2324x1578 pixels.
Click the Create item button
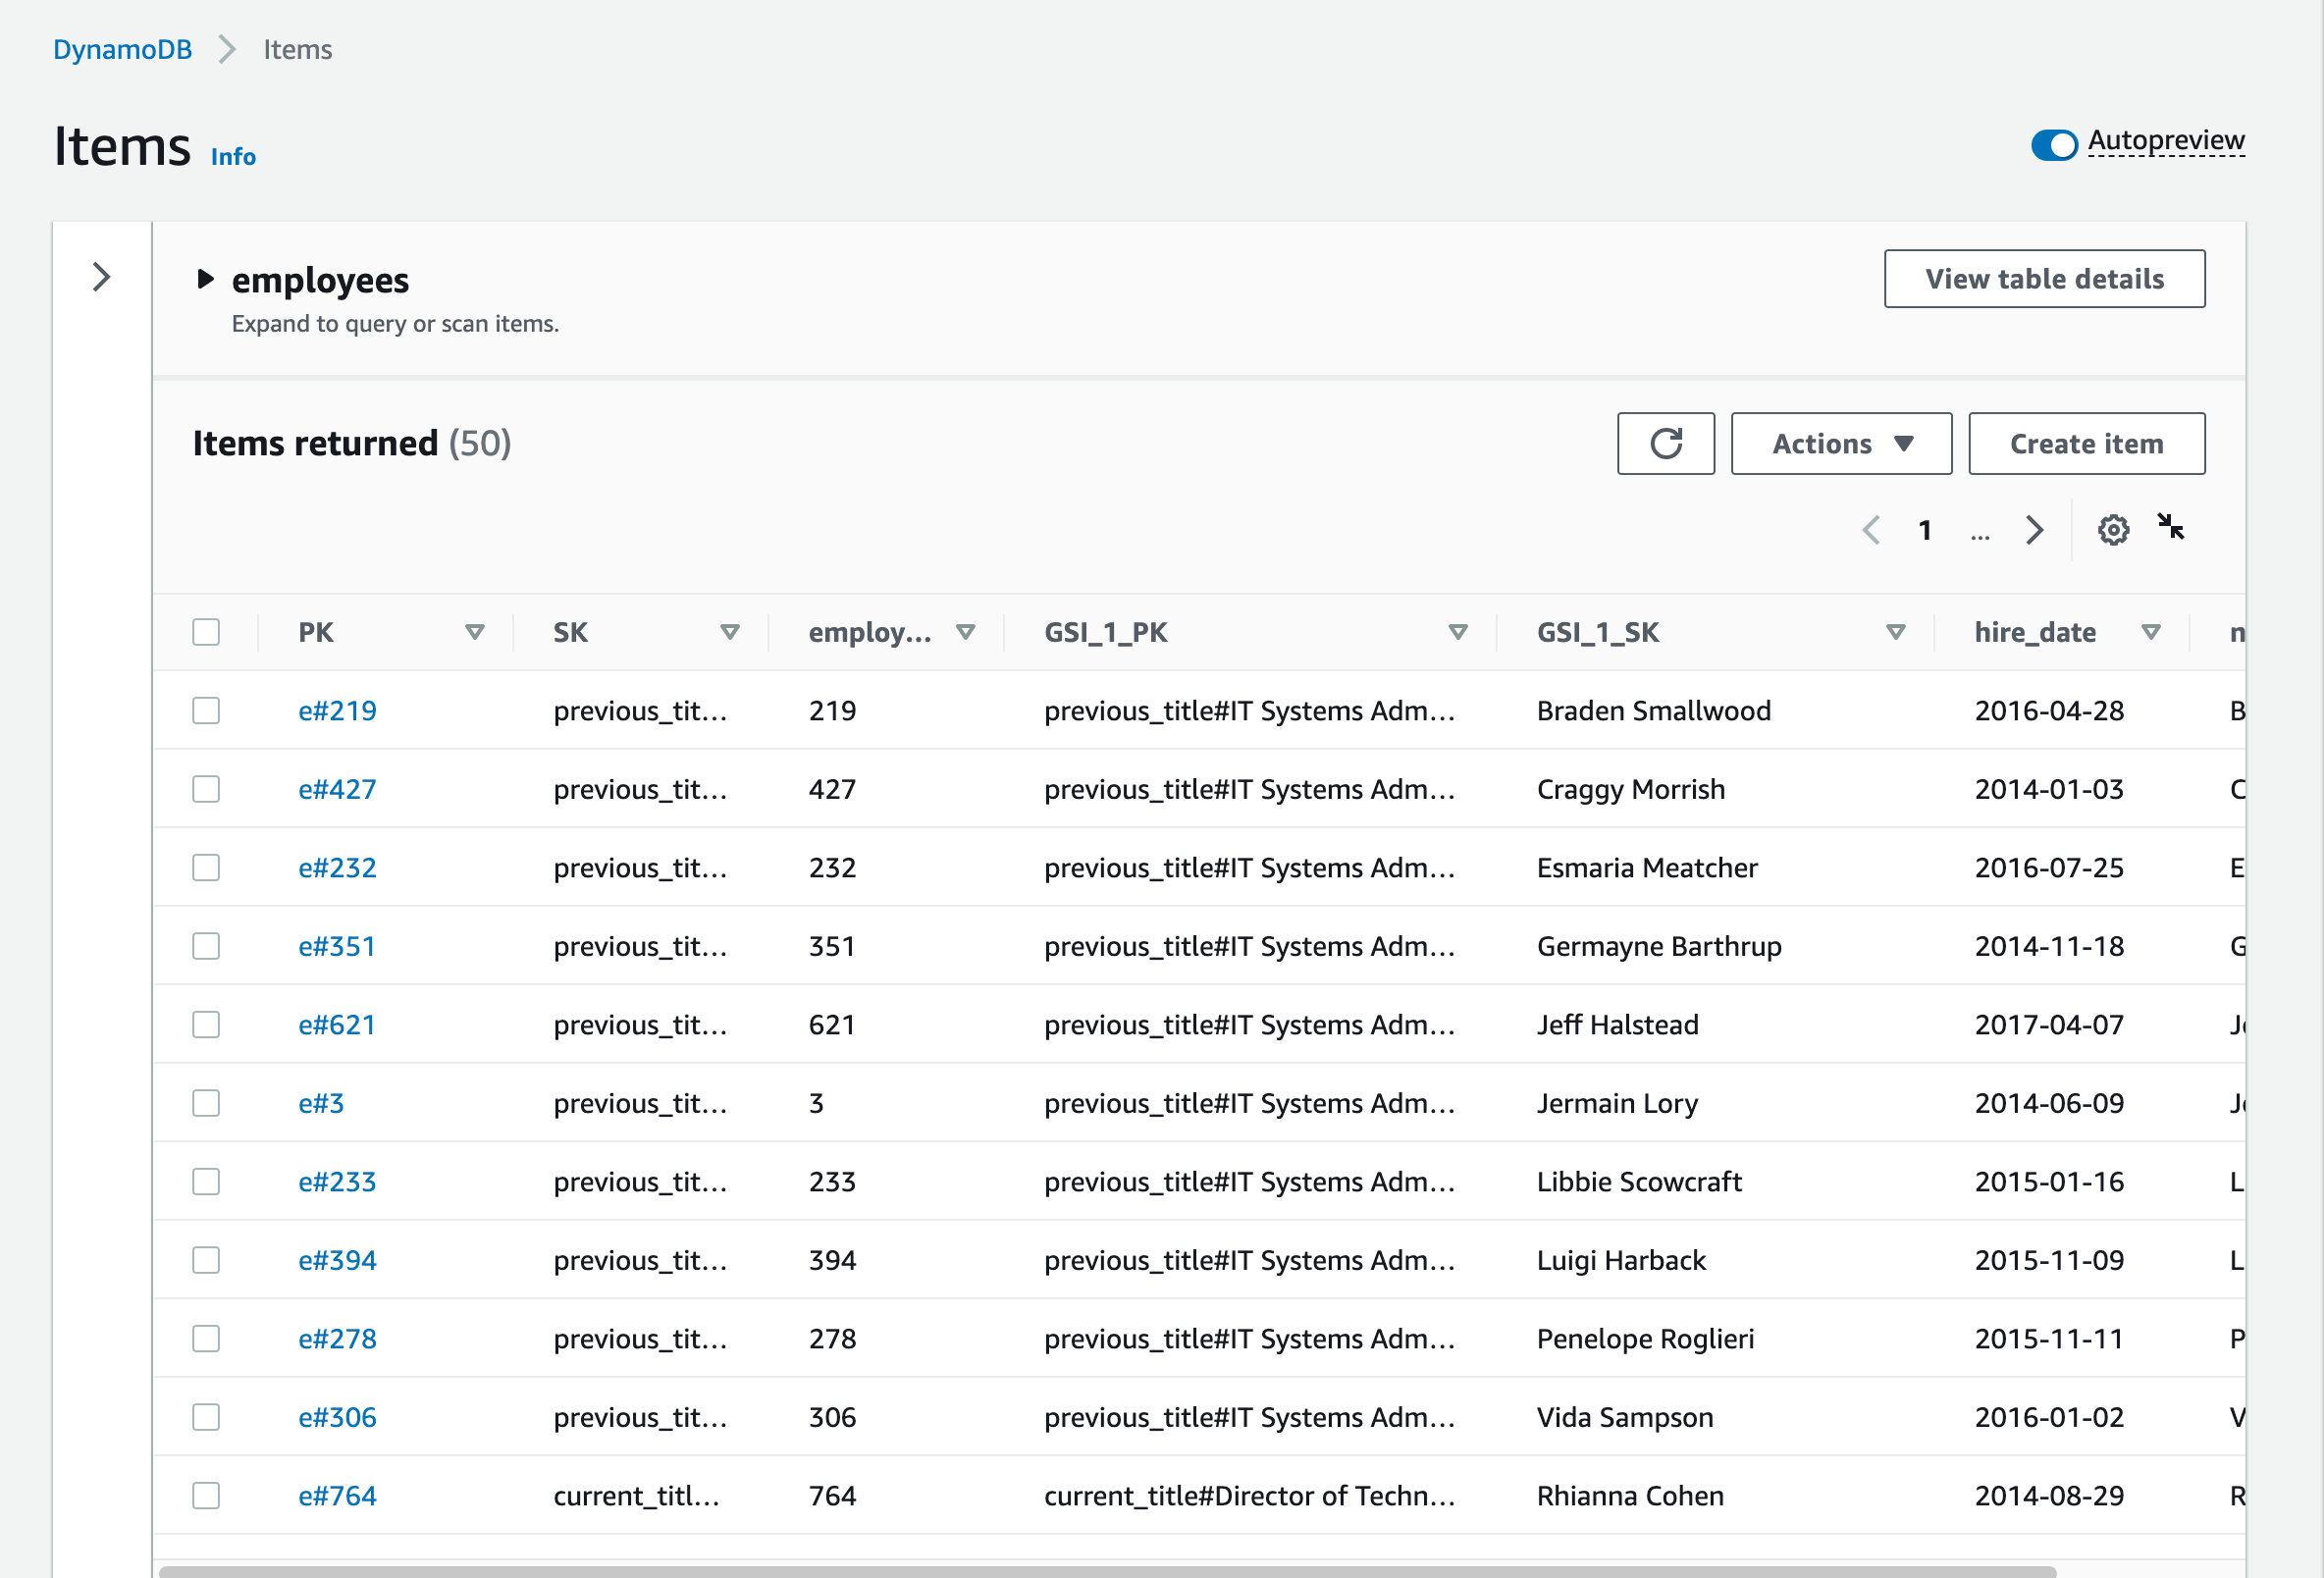coord(2086,443)
